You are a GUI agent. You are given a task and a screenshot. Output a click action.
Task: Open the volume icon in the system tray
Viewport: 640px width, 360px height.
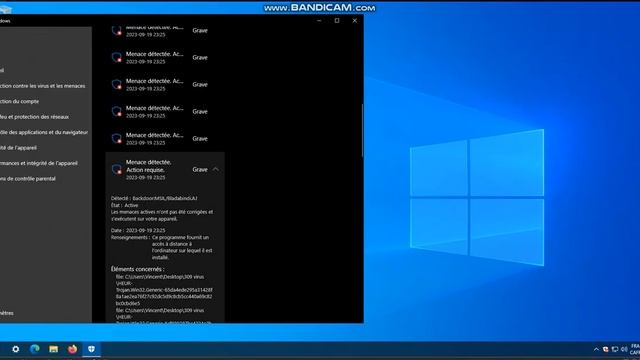[624, 349]
